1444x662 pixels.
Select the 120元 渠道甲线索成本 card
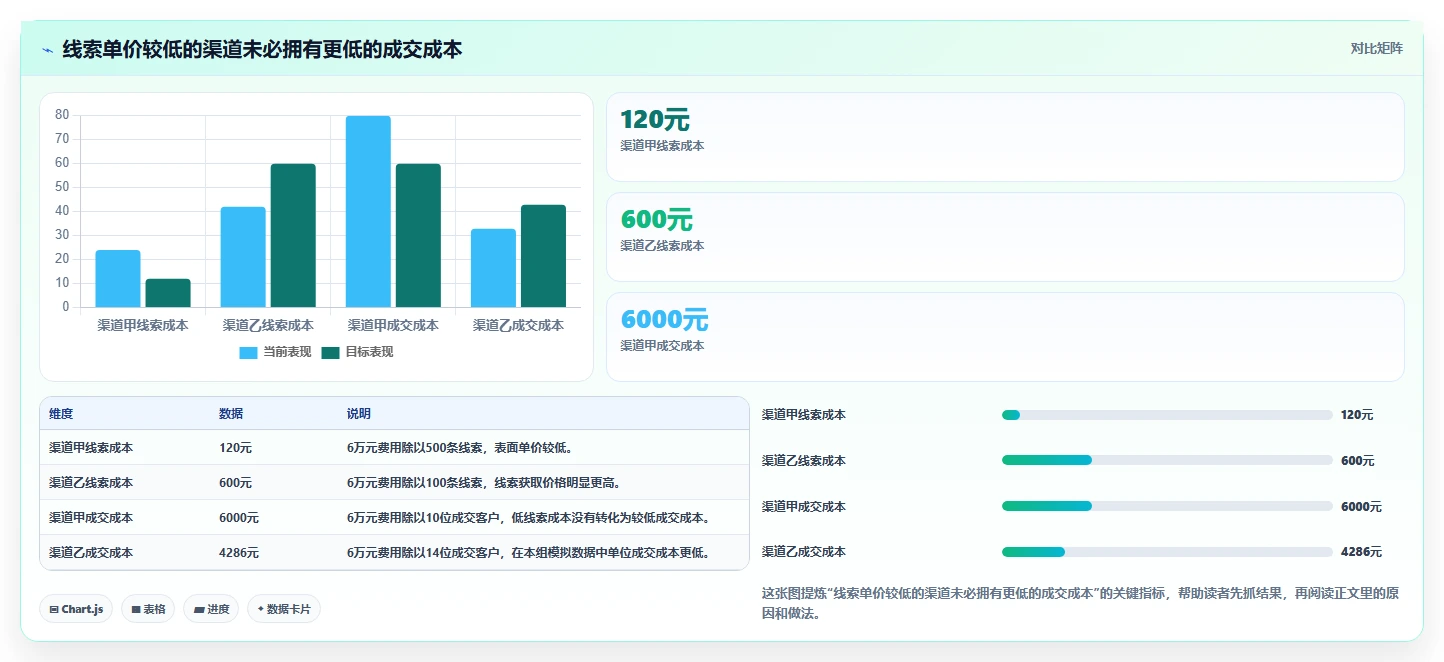pos(1005,137)
